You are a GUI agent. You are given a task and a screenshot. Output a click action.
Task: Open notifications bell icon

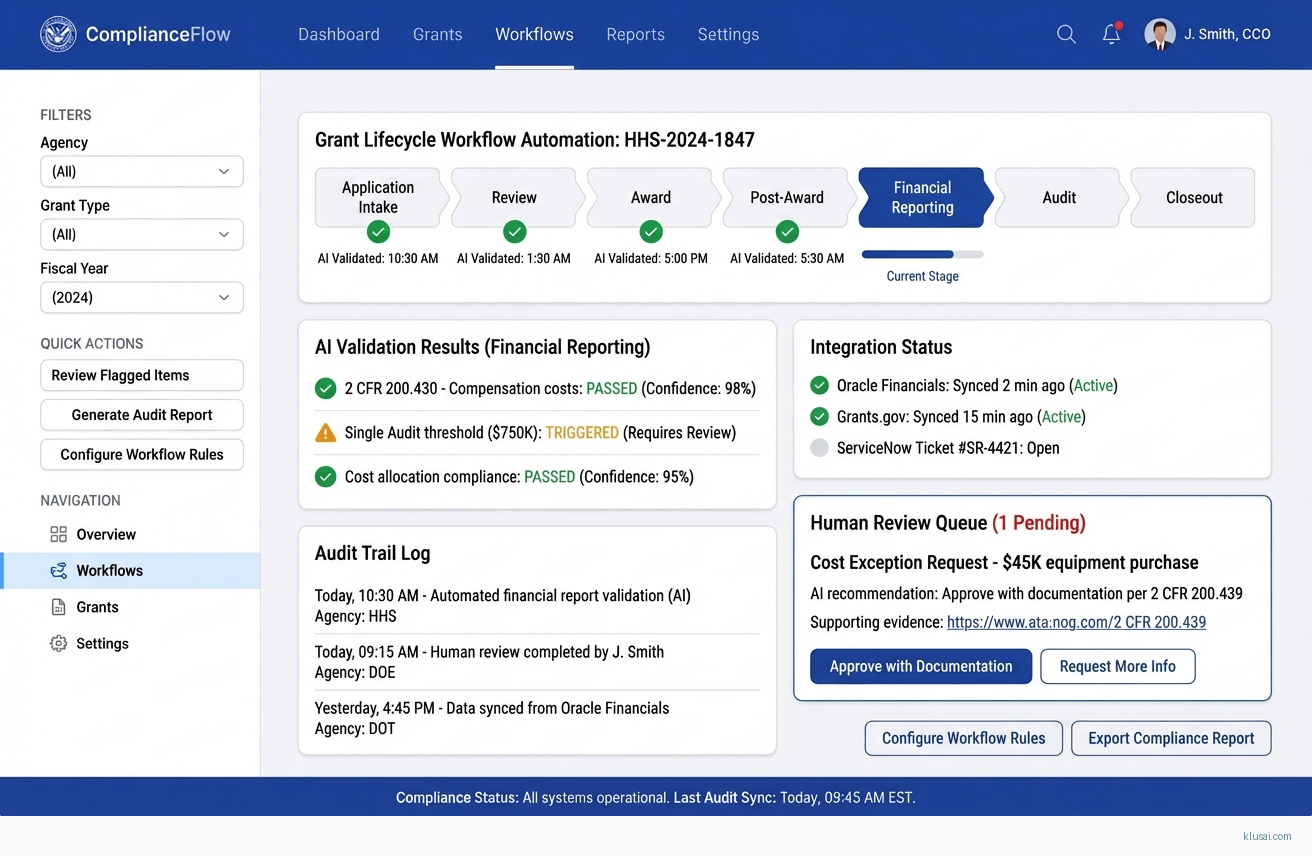click(1111, 34)
